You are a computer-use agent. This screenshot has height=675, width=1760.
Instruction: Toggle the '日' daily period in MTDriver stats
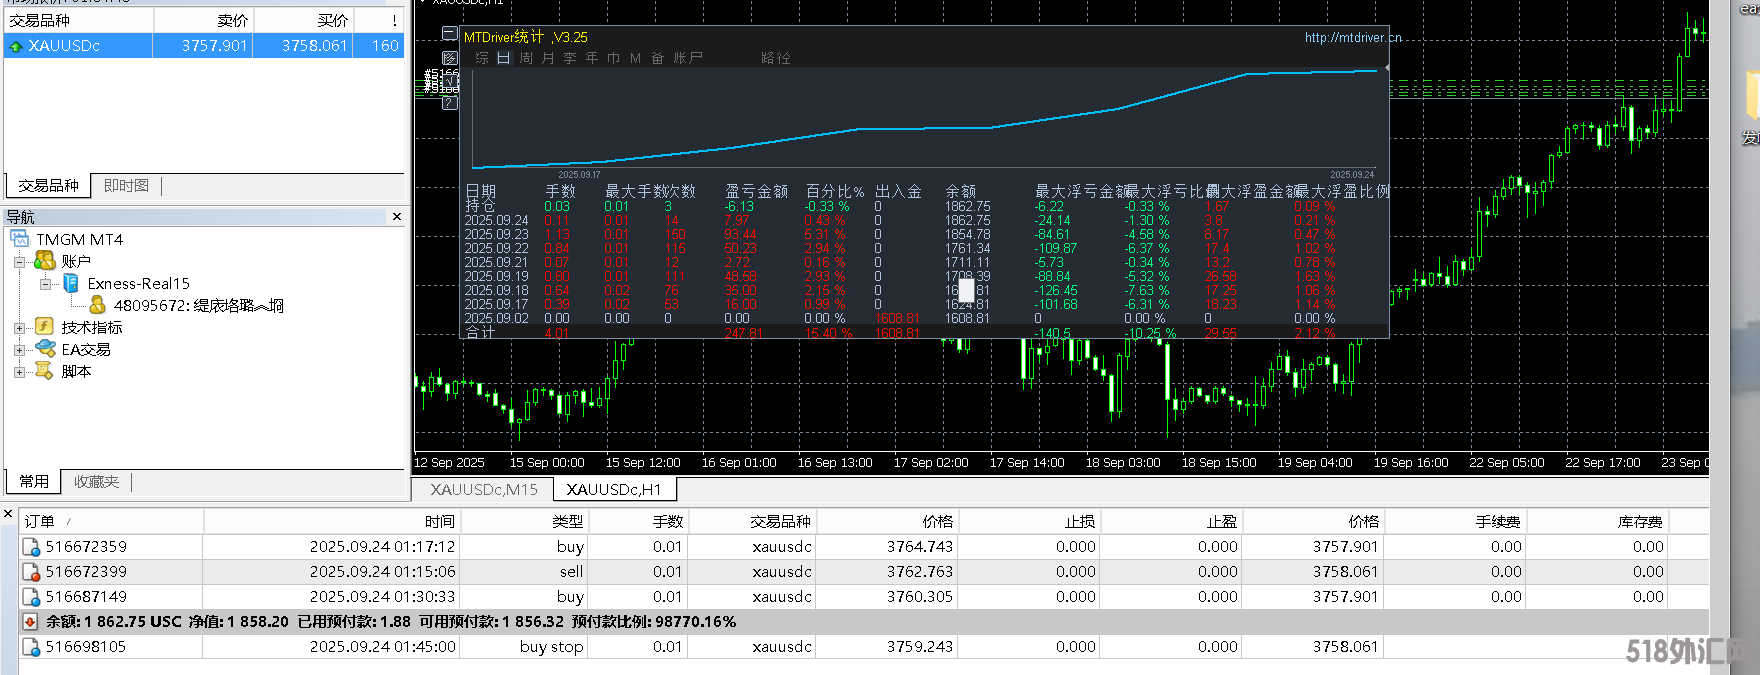click(503, 58)
